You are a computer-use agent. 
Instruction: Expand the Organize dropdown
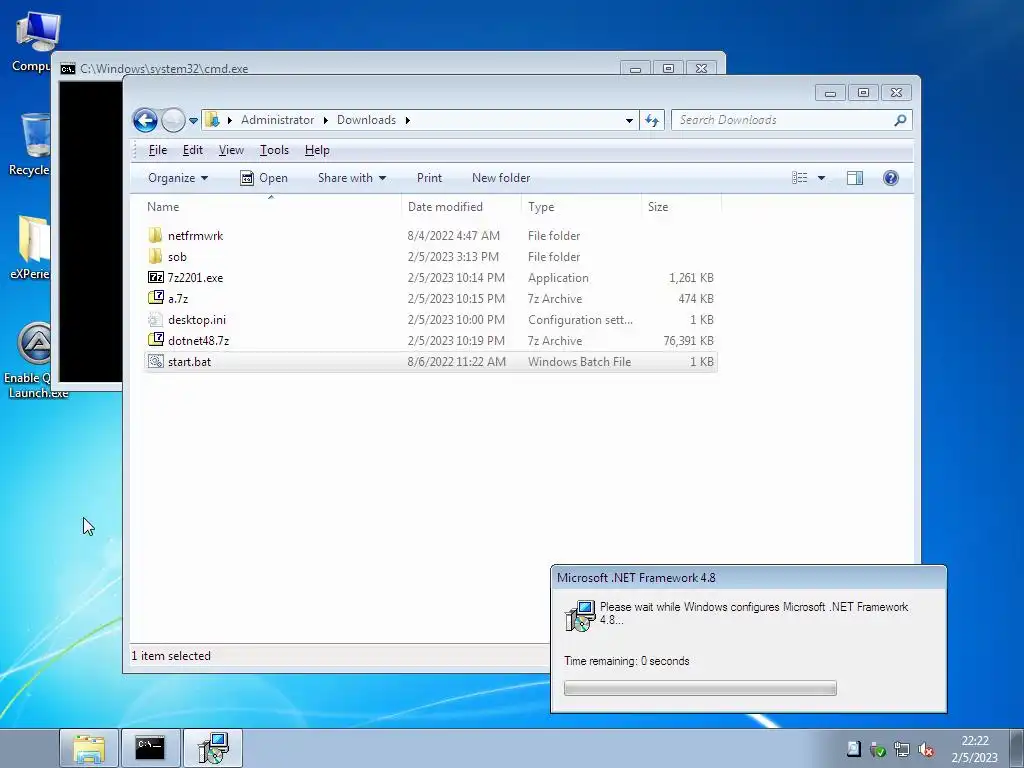178,178
